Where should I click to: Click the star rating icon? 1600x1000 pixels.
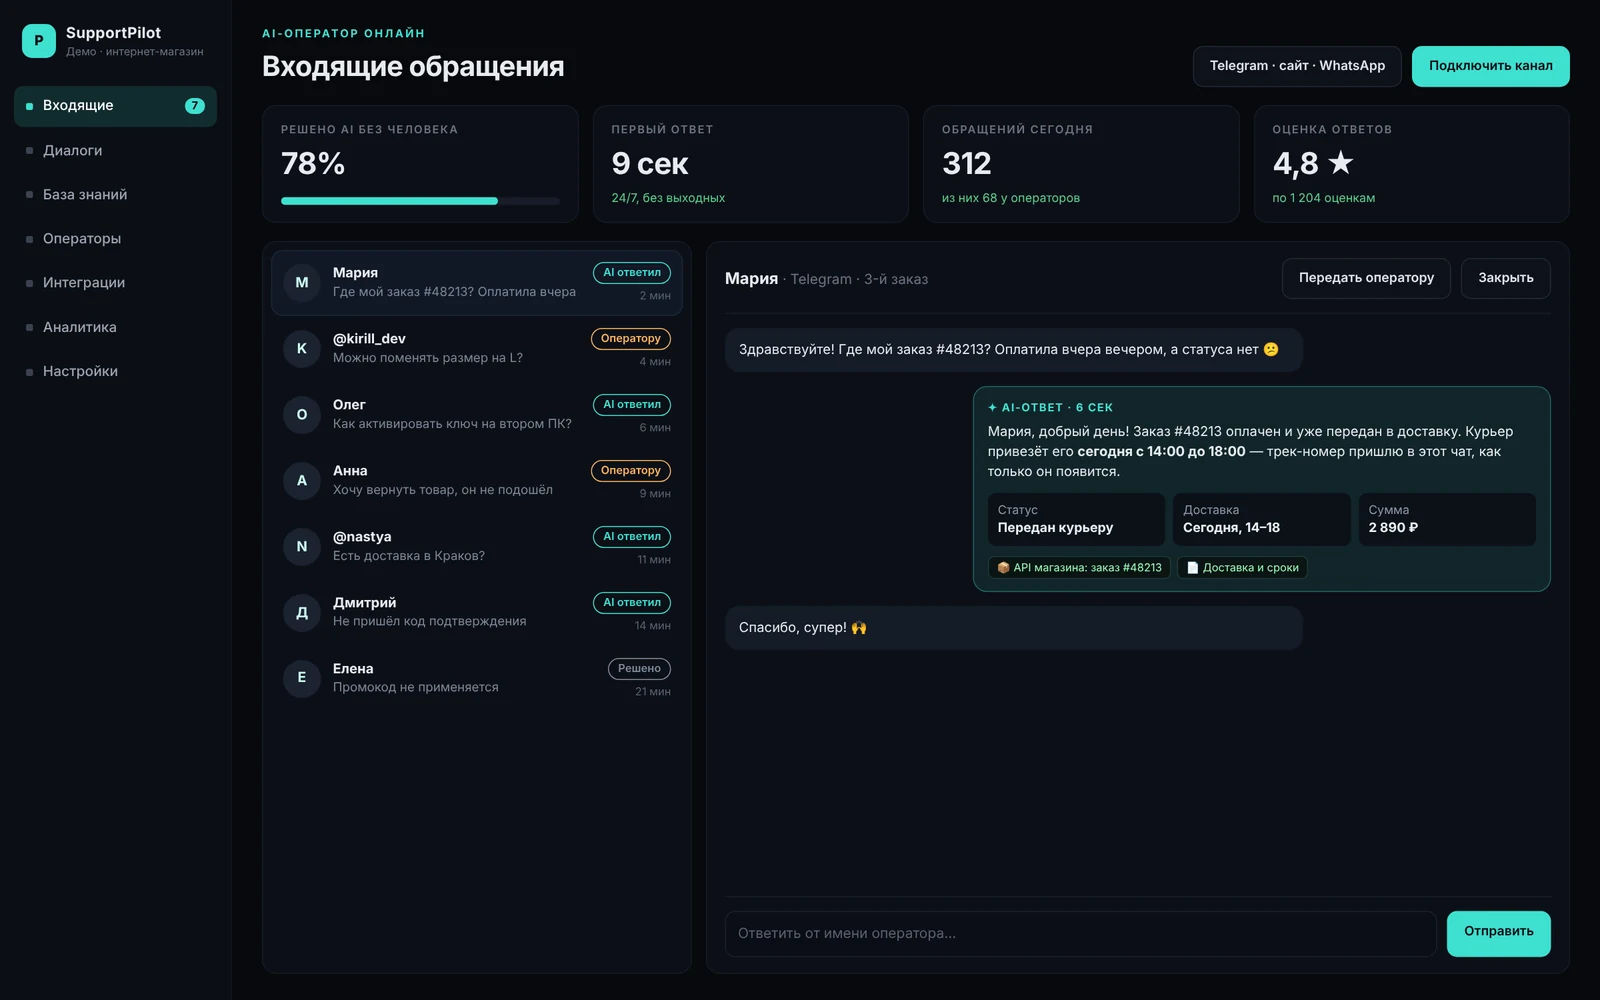click(x=1341, y=162)
